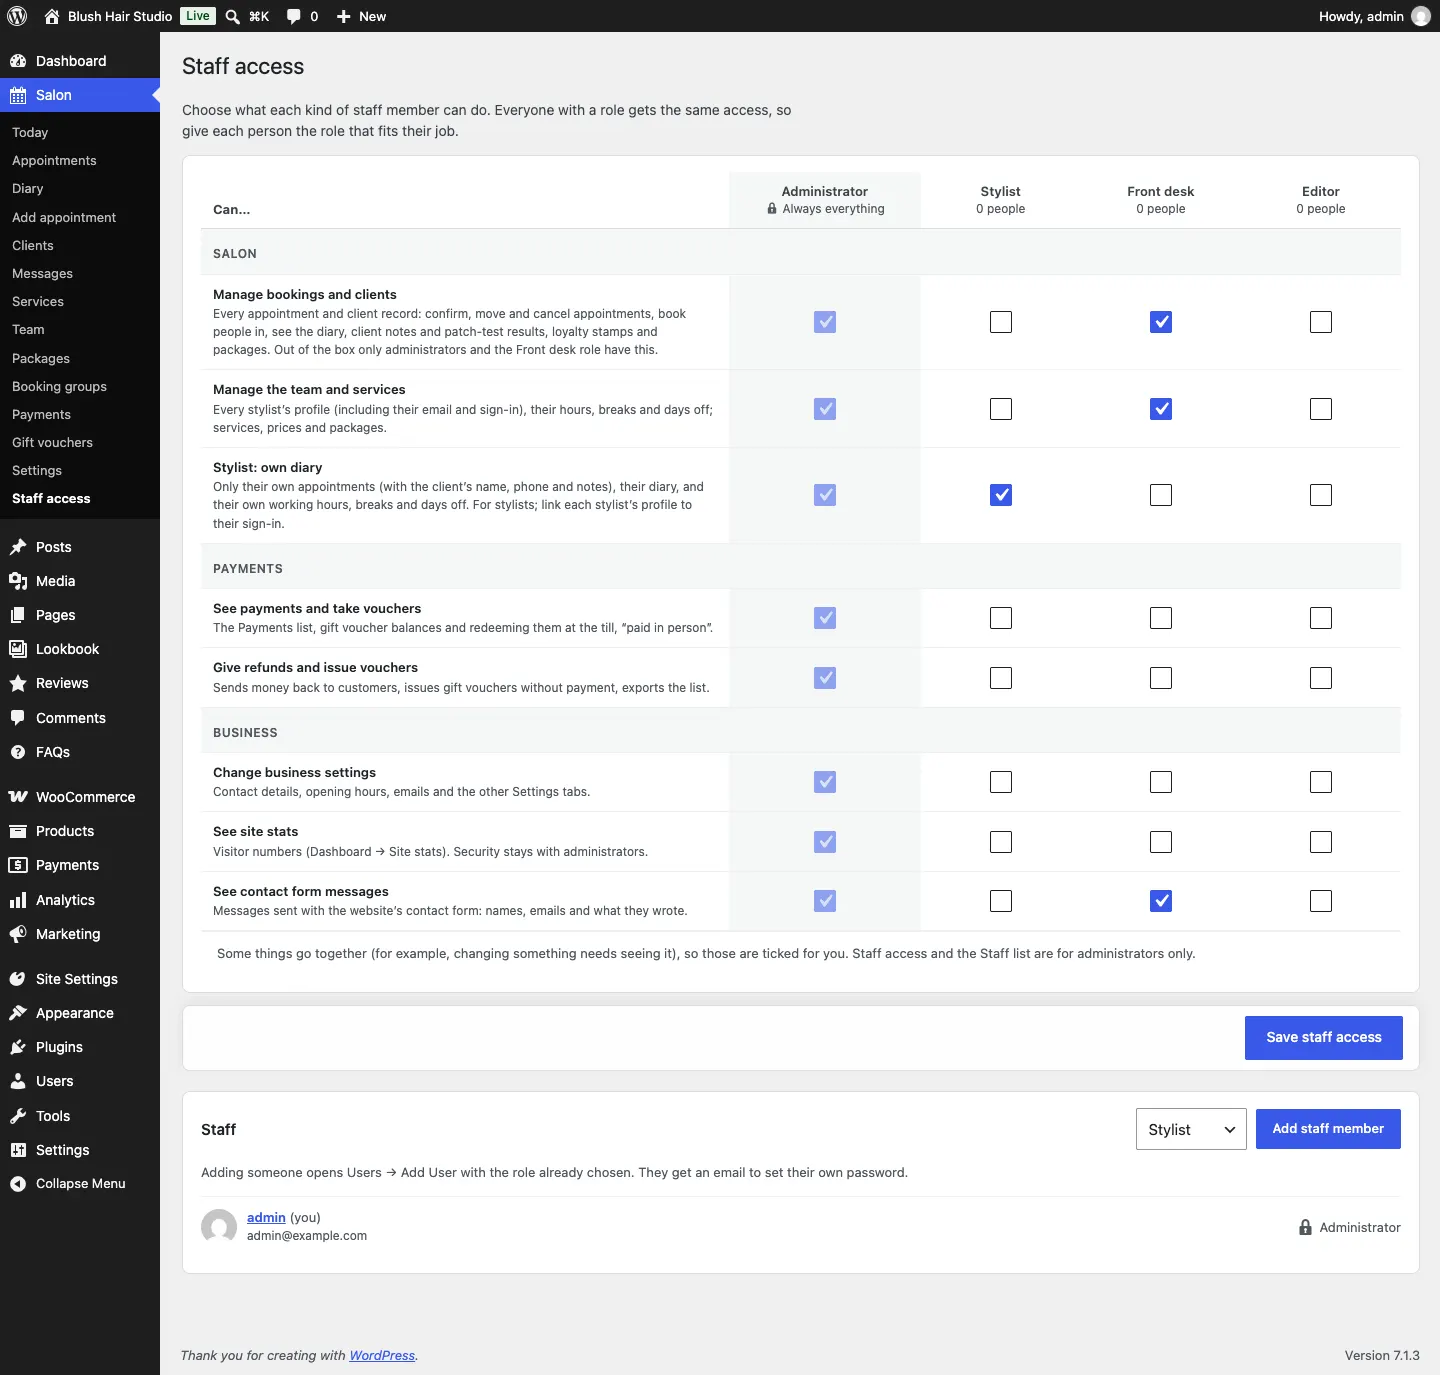
Task: Tick Editor for See site stats
Action: [x=1321, y=842]
